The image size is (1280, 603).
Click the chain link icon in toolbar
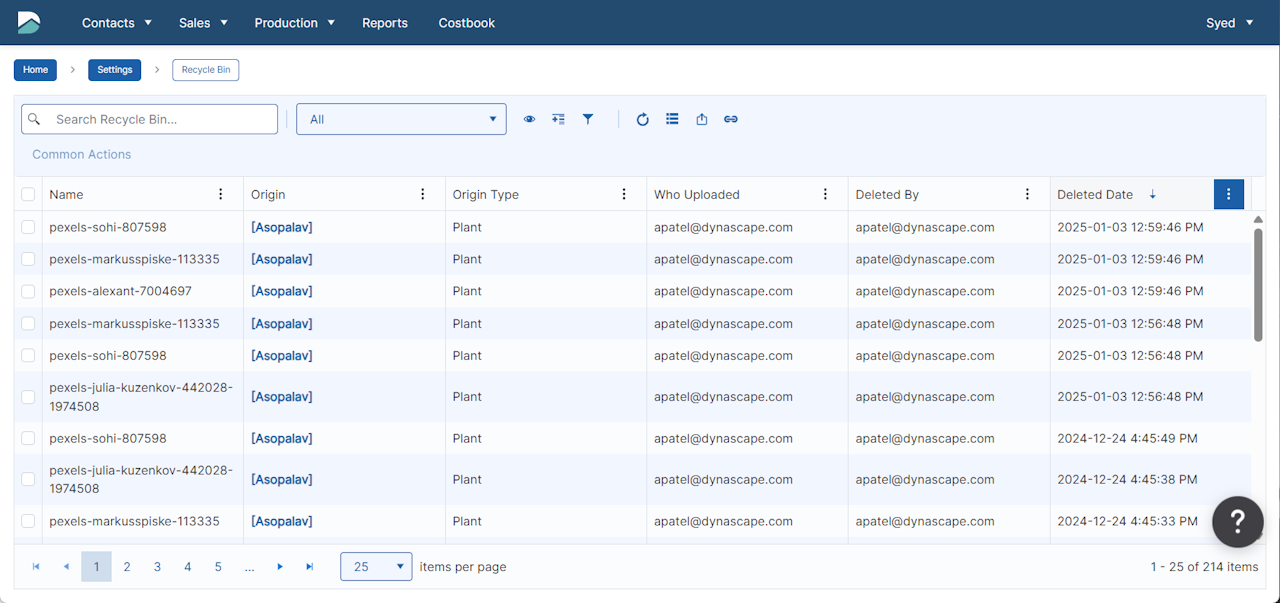(731, 119)
